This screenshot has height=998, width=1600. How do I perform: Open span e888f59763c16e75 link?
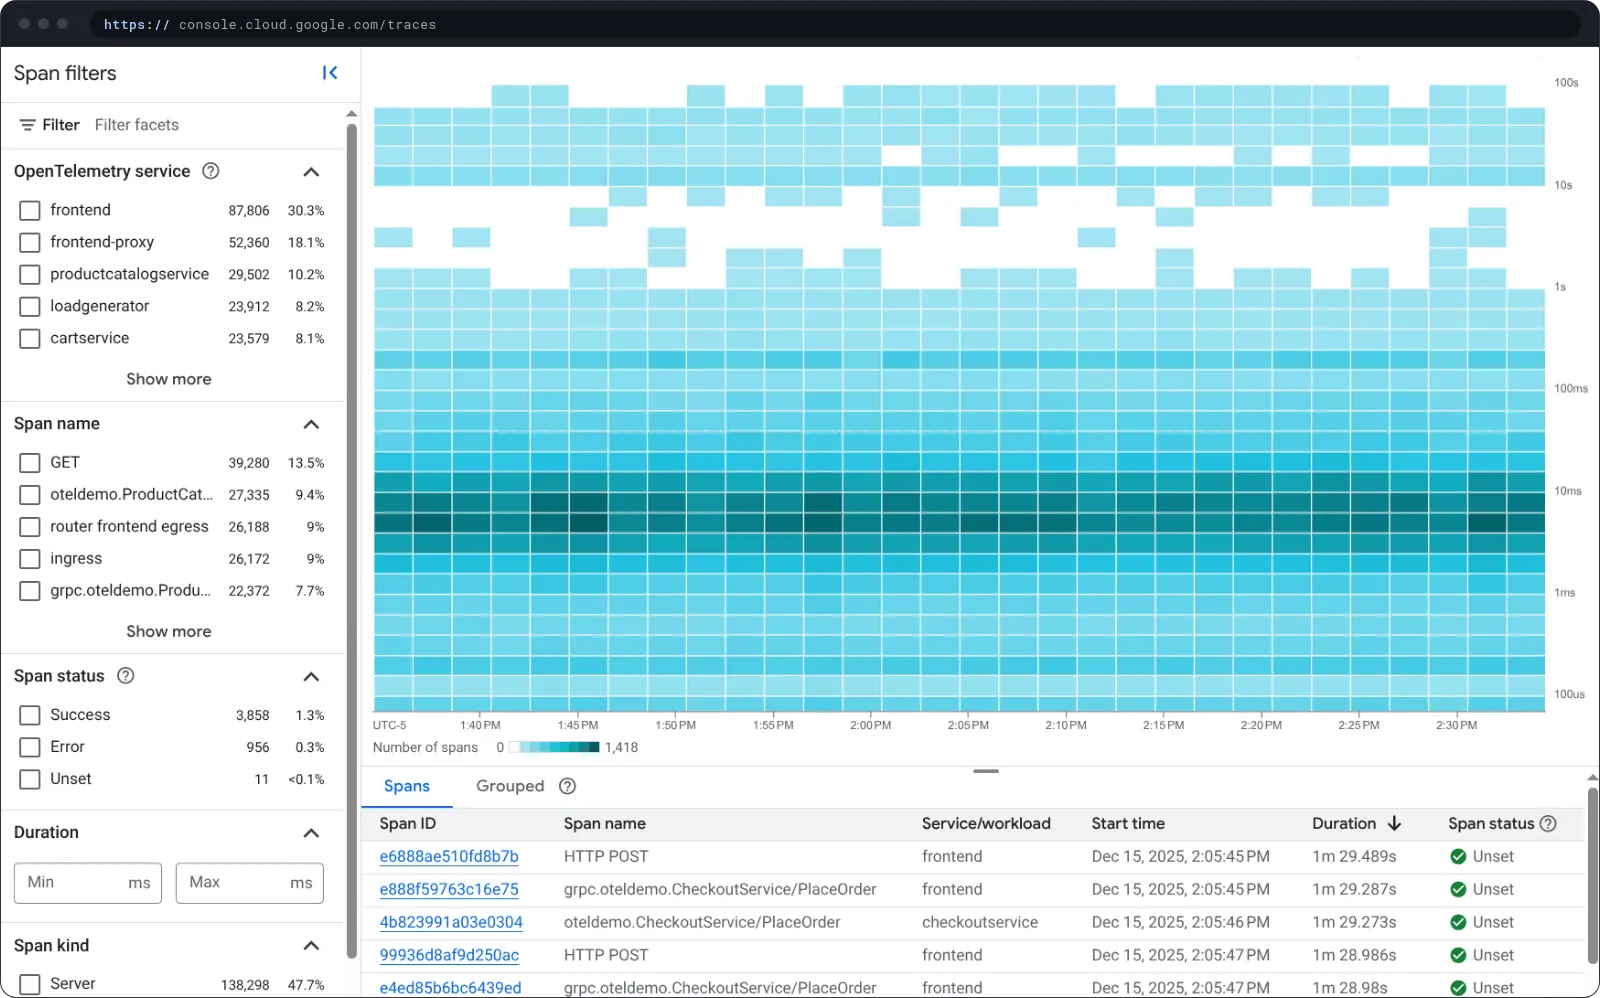click(x=449, y=890)
